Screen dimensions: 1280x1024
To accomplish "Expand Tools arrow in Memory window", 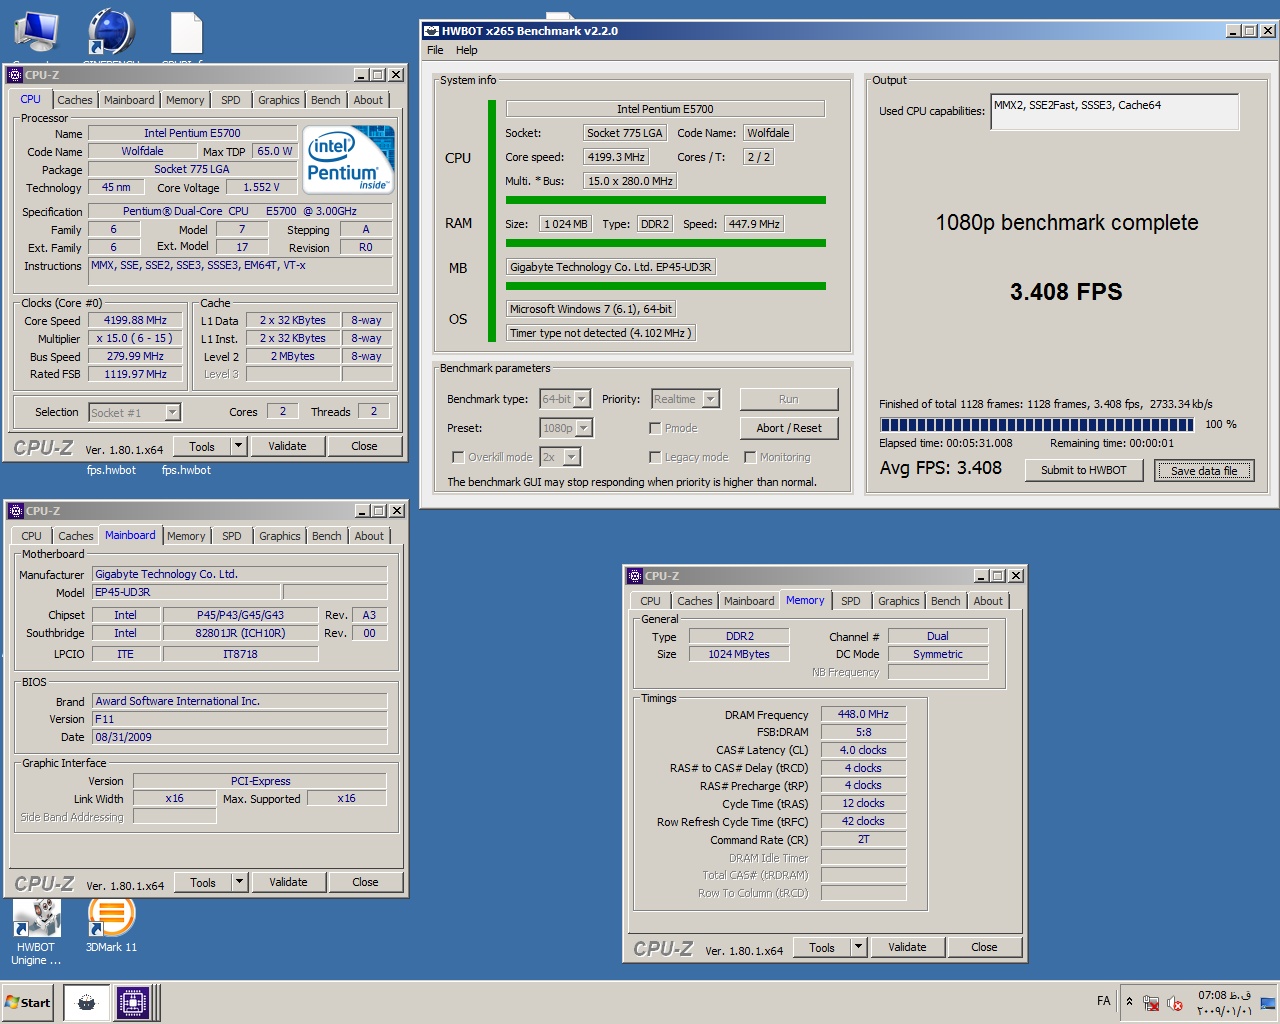I will coord(858,947).
